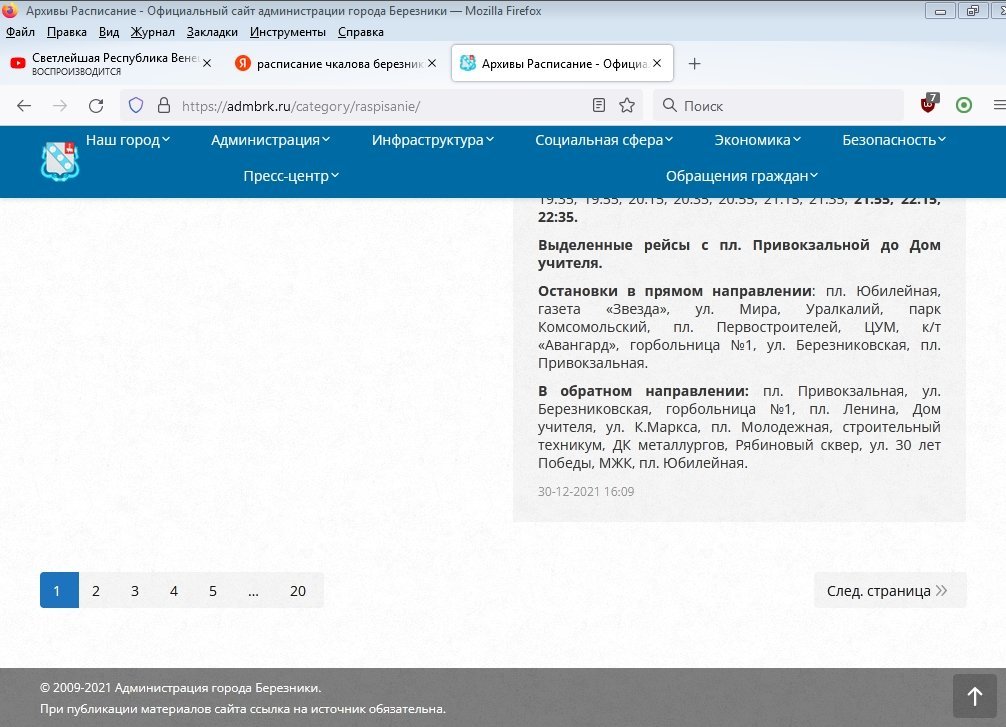Image resolution: width=1006 pixels, height=727 pixels.
Task: Click the Berezniki city crest logo
Action: pos(59,160)
